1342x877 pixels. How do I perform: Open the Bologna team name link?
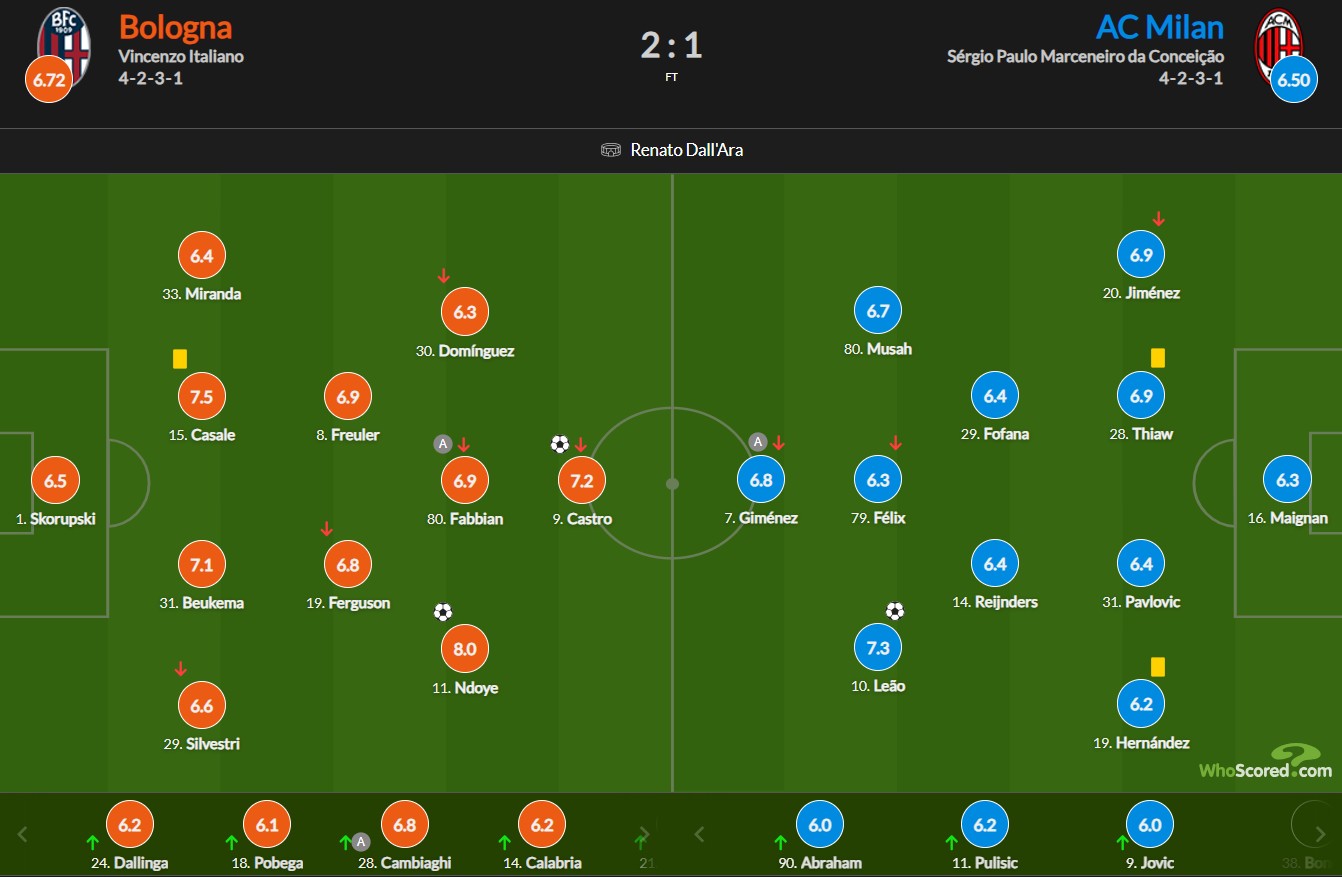coord(175,26)
